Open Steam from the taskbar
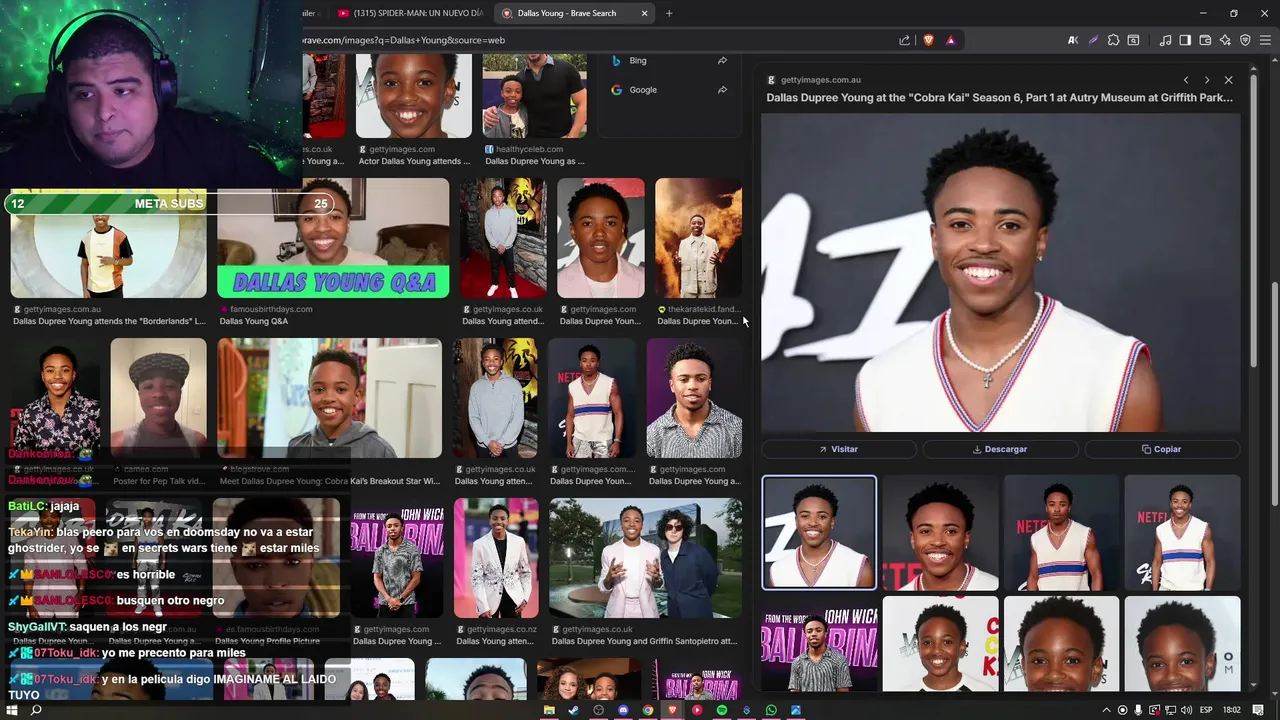This screenshot has width=1280, height=720. pos(573,710)
